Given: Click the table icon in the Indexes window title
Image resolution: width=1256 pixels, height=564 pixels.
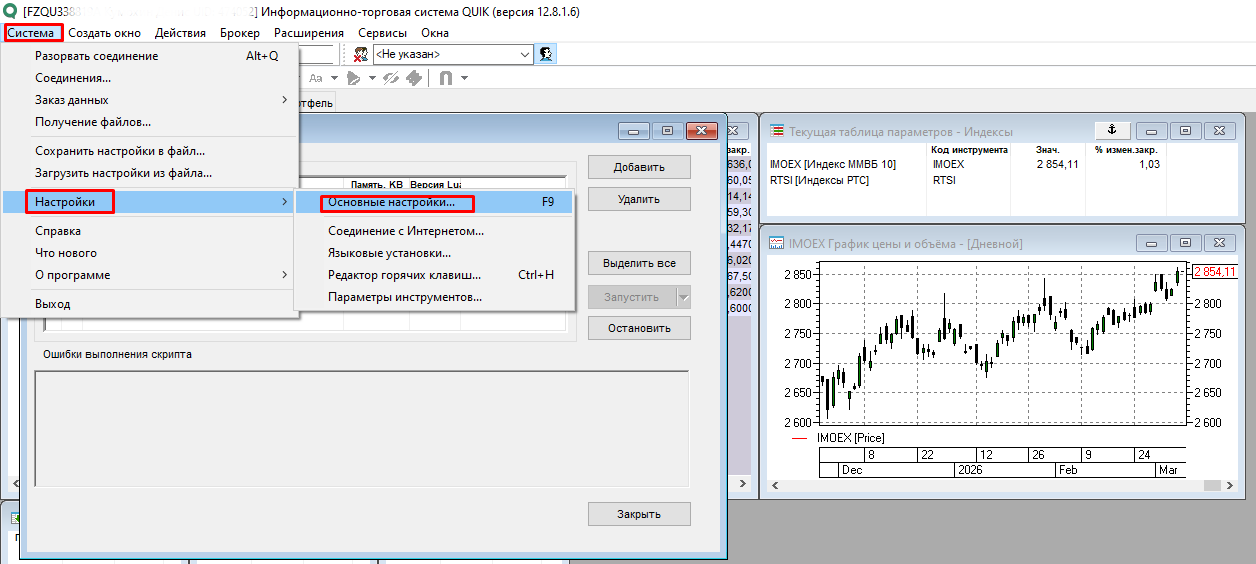Looking at the screenshot, I should click(x=776, y=132).
